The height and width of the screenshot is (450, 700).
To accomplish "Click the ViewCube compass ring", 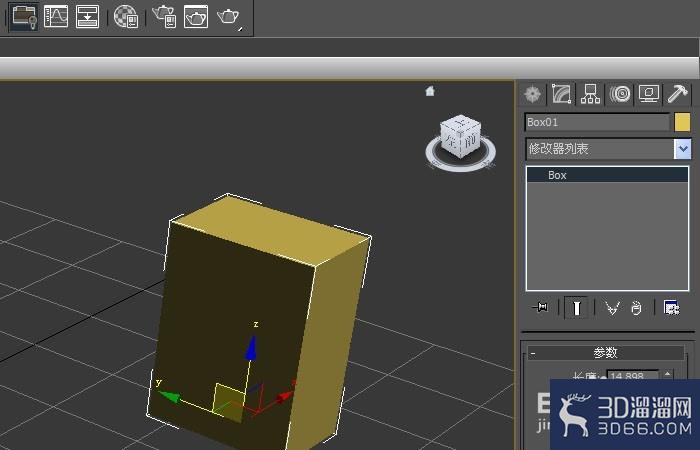I will [x=461, y=166].
